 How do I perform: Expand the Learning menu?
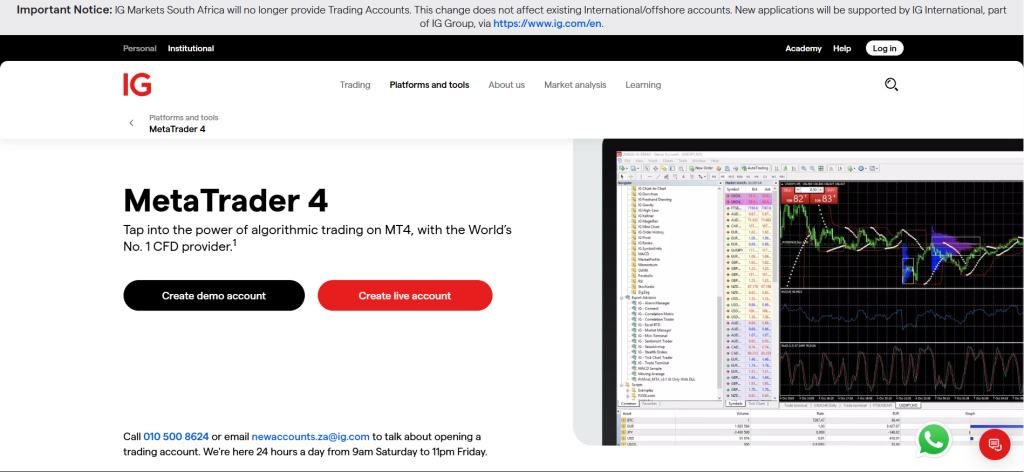(643, 85)
